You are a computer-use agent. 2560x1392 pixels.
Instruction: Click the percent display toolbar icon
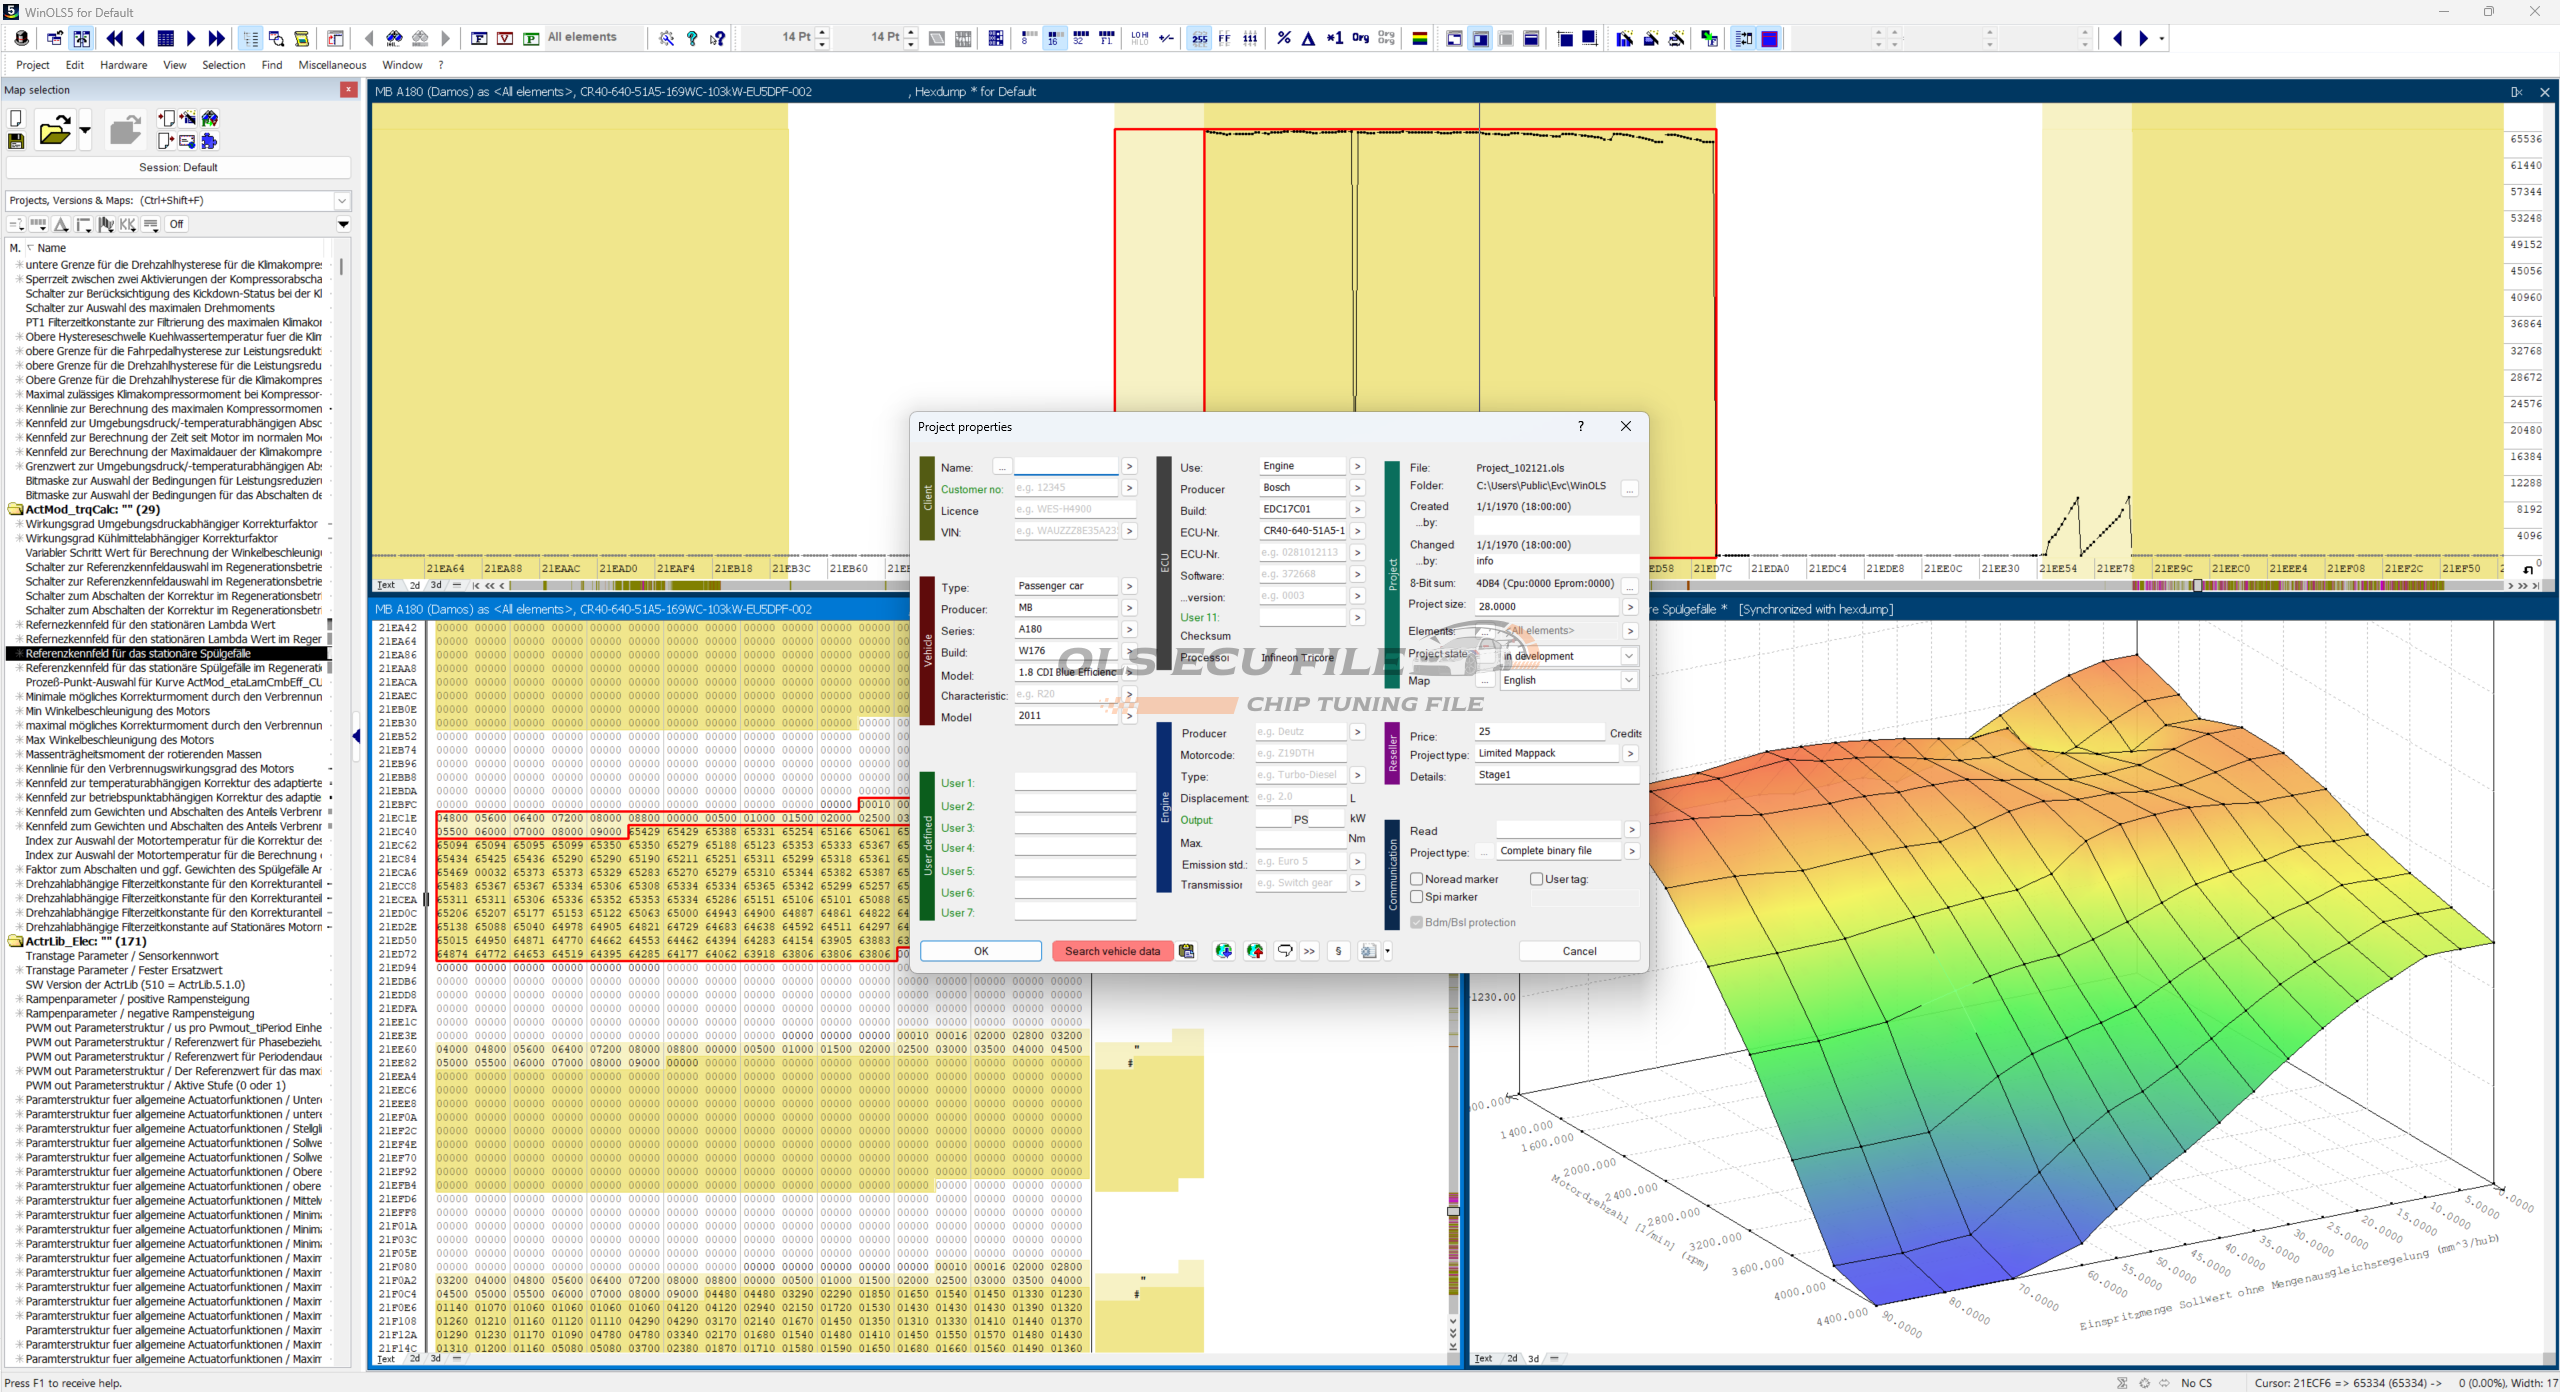[x=1283, y=38]
